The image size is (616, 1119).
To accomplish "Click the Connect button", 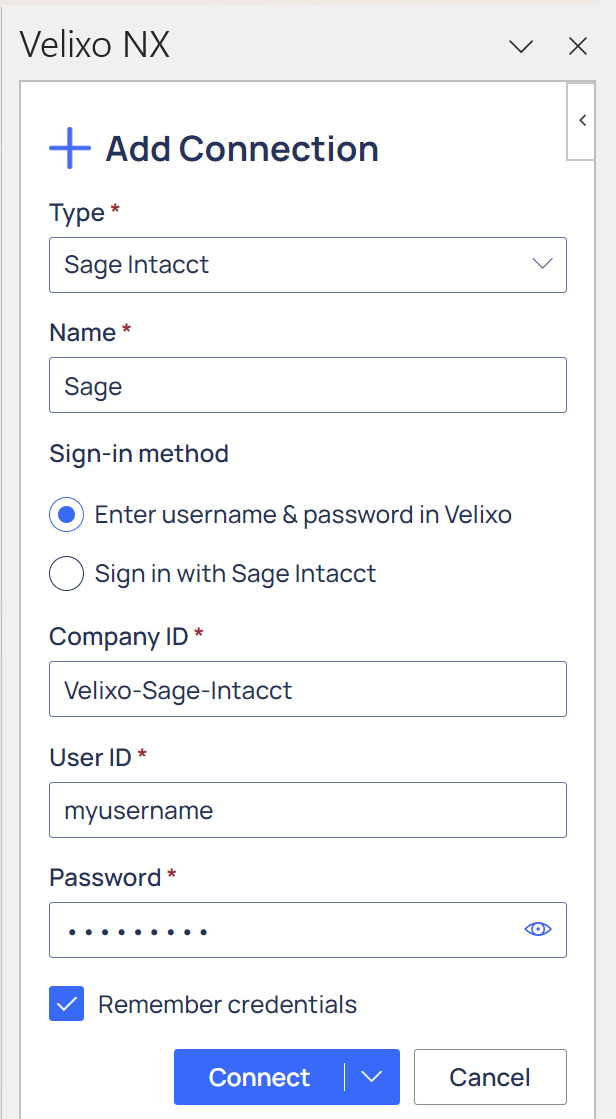I will (x=259, y=1077).
